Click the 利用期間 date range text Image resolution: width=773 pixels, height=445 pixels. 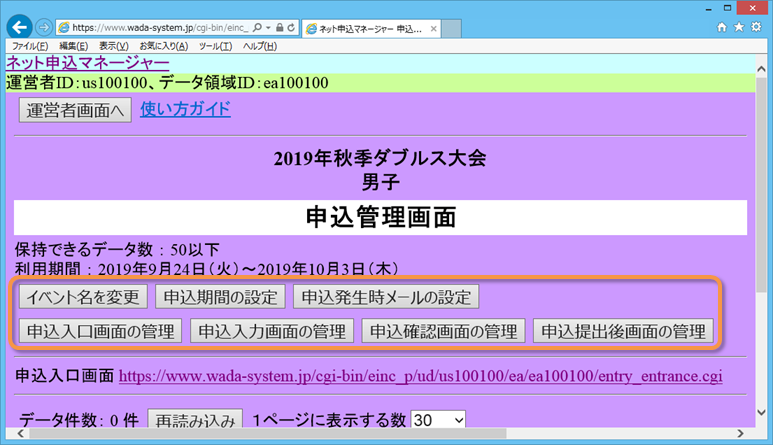pyautogui.click(x=206, y=269)
